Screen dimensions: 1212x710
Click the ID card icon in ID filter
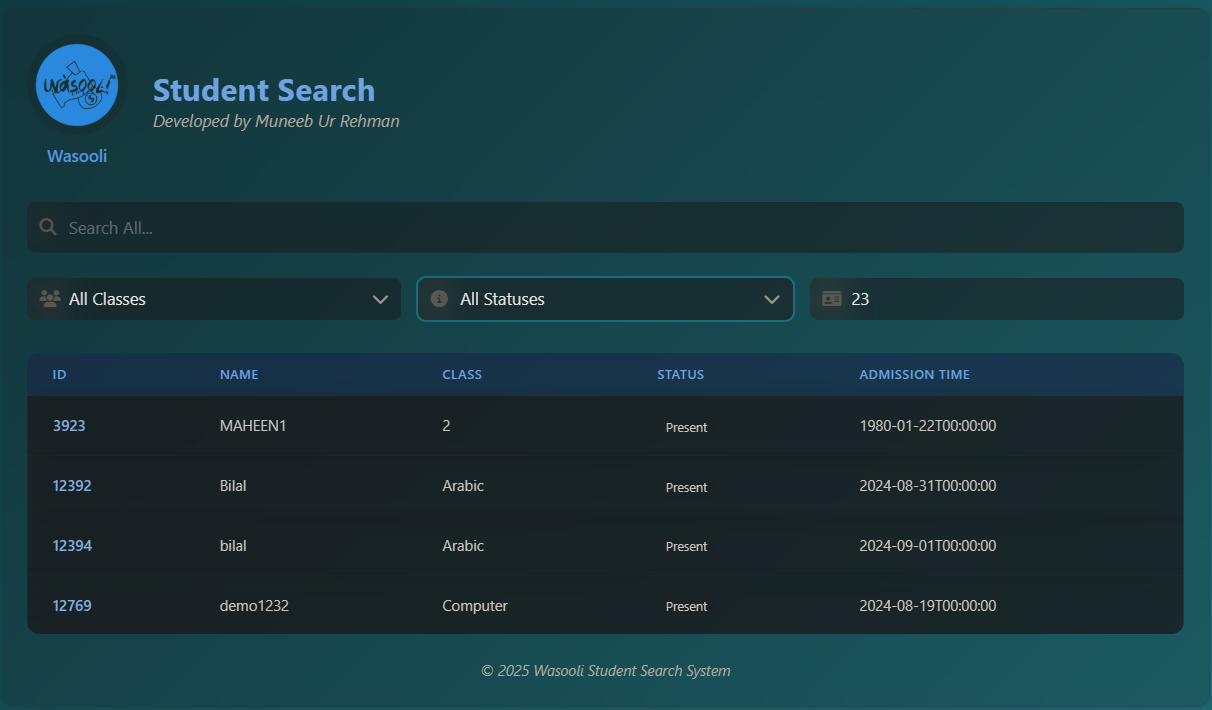[831, 298]
